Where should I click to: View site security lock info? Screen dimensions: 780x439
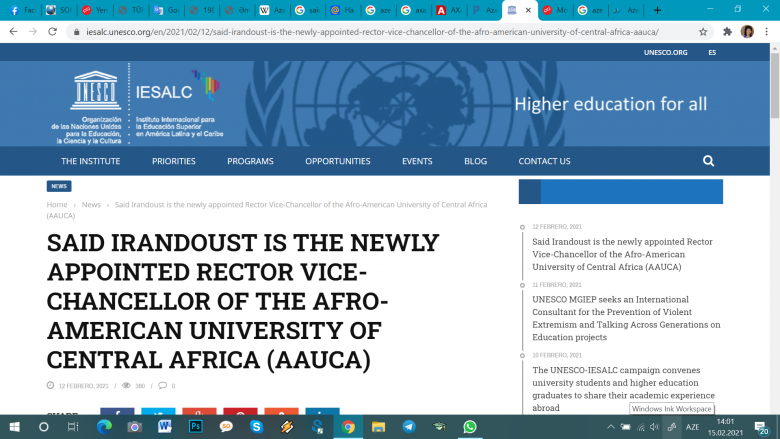[76, 32]
